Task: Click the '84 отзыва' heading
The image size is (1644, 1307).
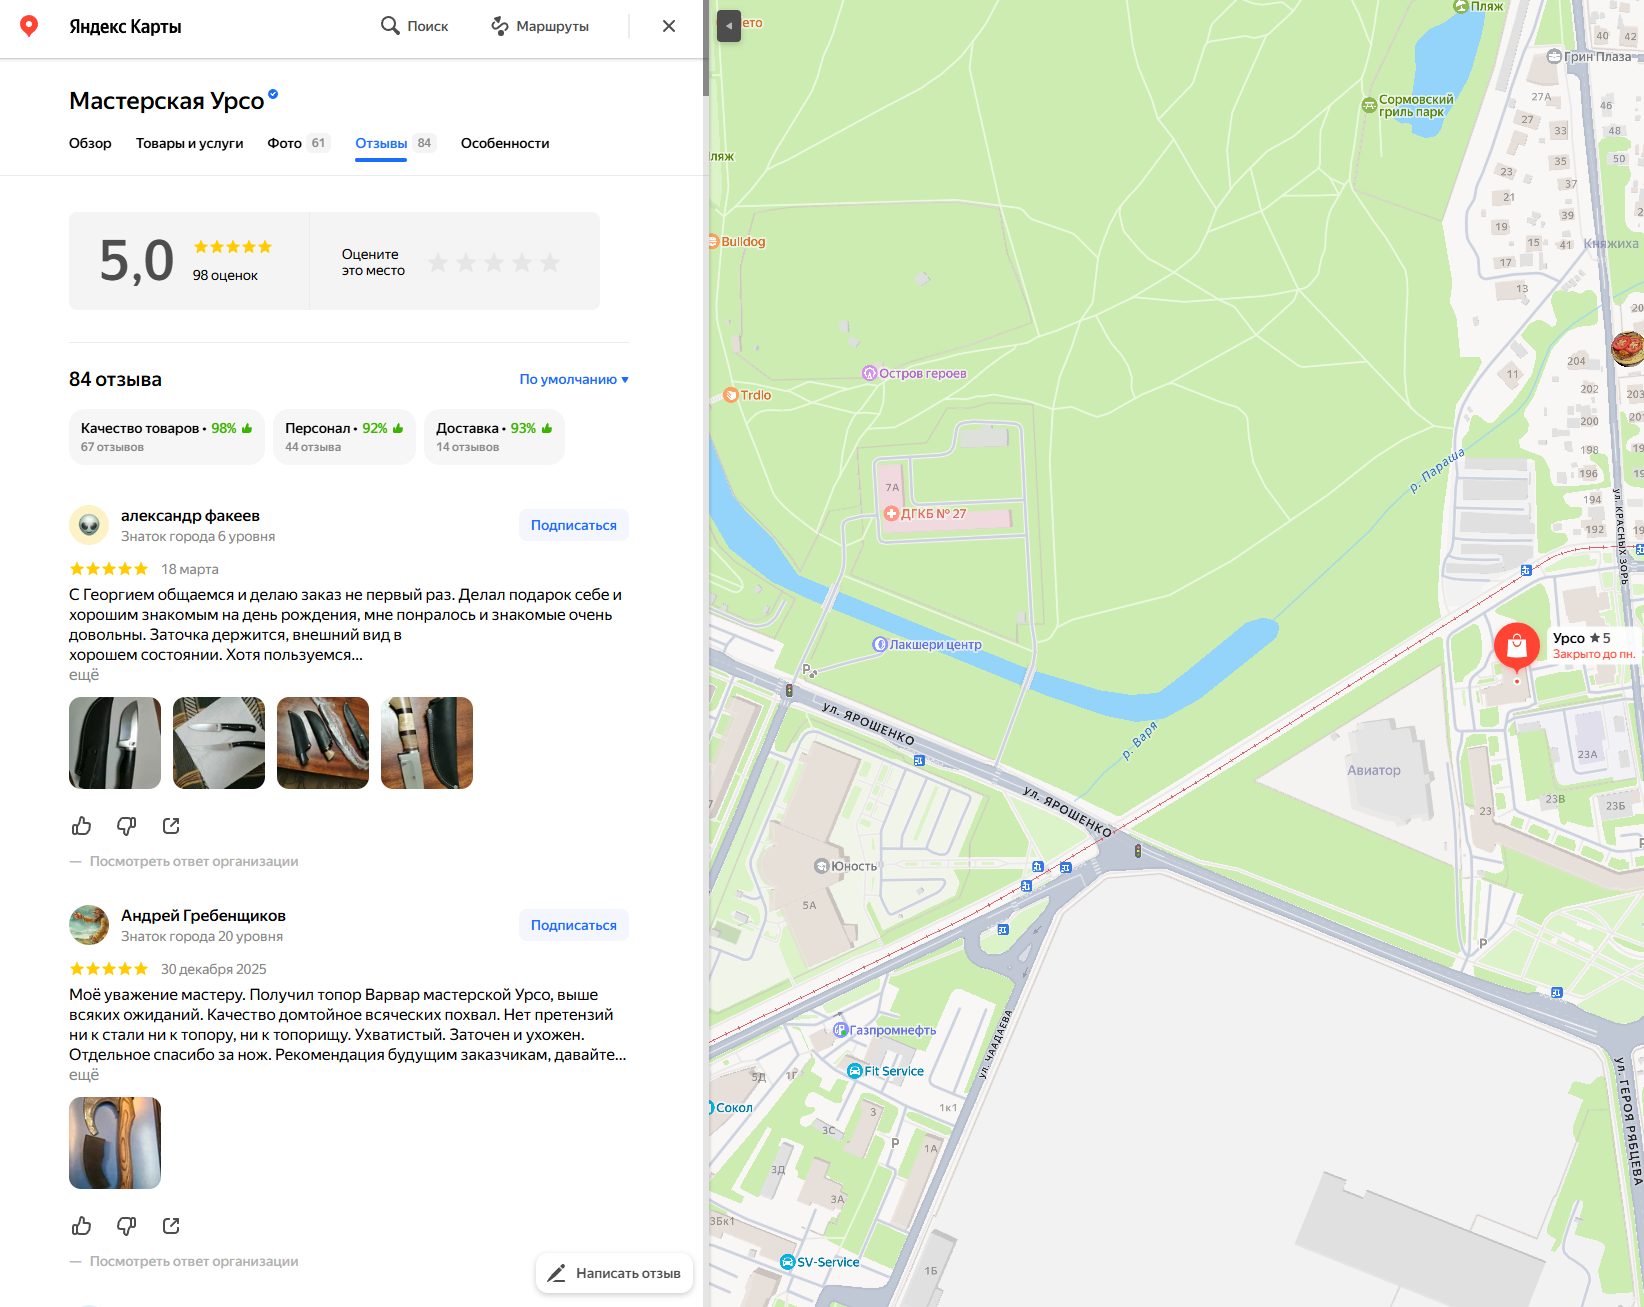Action: [115, 379]
